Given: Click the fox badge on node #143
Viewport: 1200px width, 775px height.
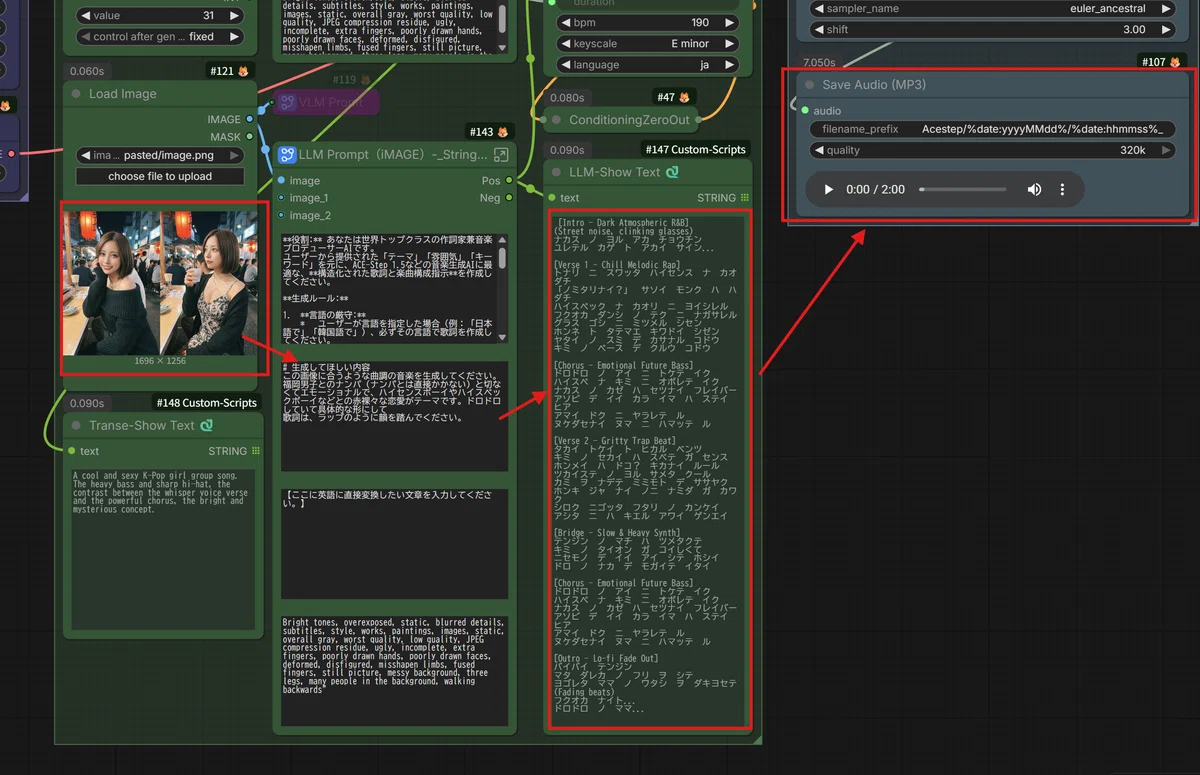Looking at the screenshot, I should (x=503, y=132).
